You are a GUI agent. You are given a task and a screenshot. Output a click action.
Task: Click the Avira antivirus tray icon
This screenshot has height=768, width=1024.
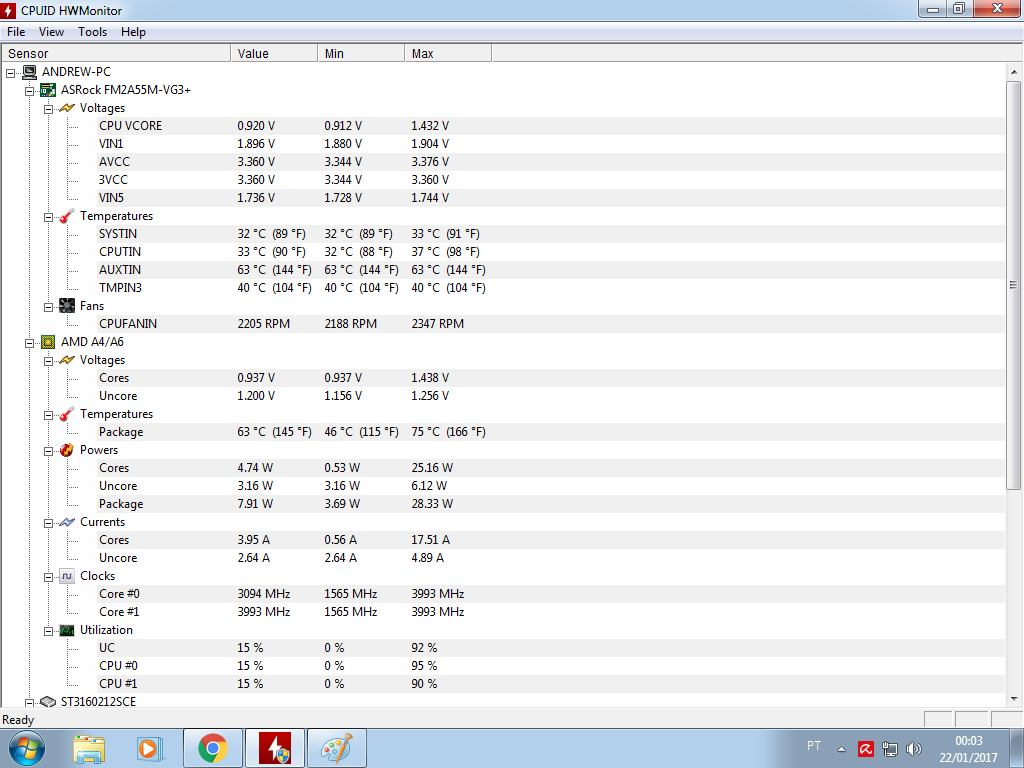[x=866, y=749]
